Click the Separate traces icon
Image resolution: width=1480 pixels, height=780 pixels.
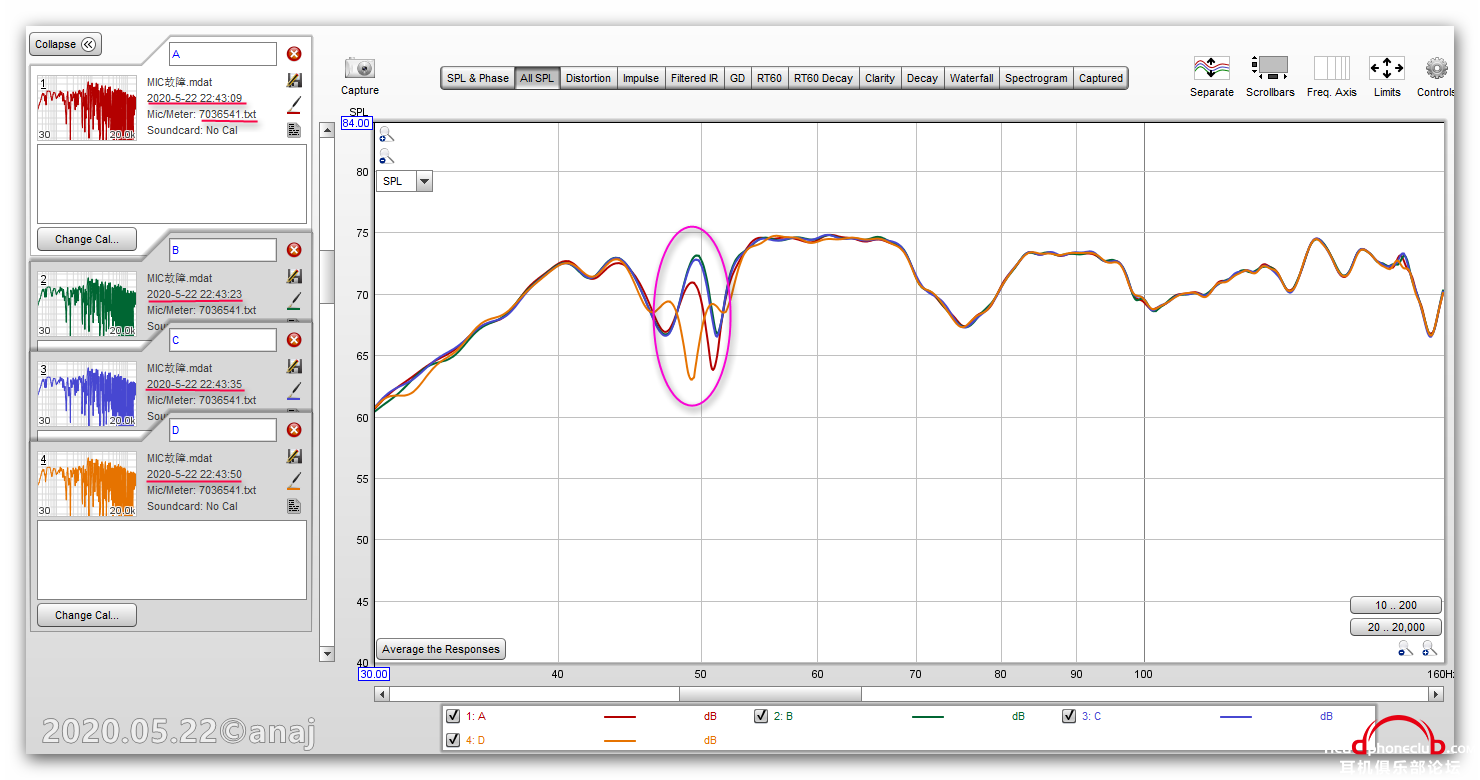1211,68
